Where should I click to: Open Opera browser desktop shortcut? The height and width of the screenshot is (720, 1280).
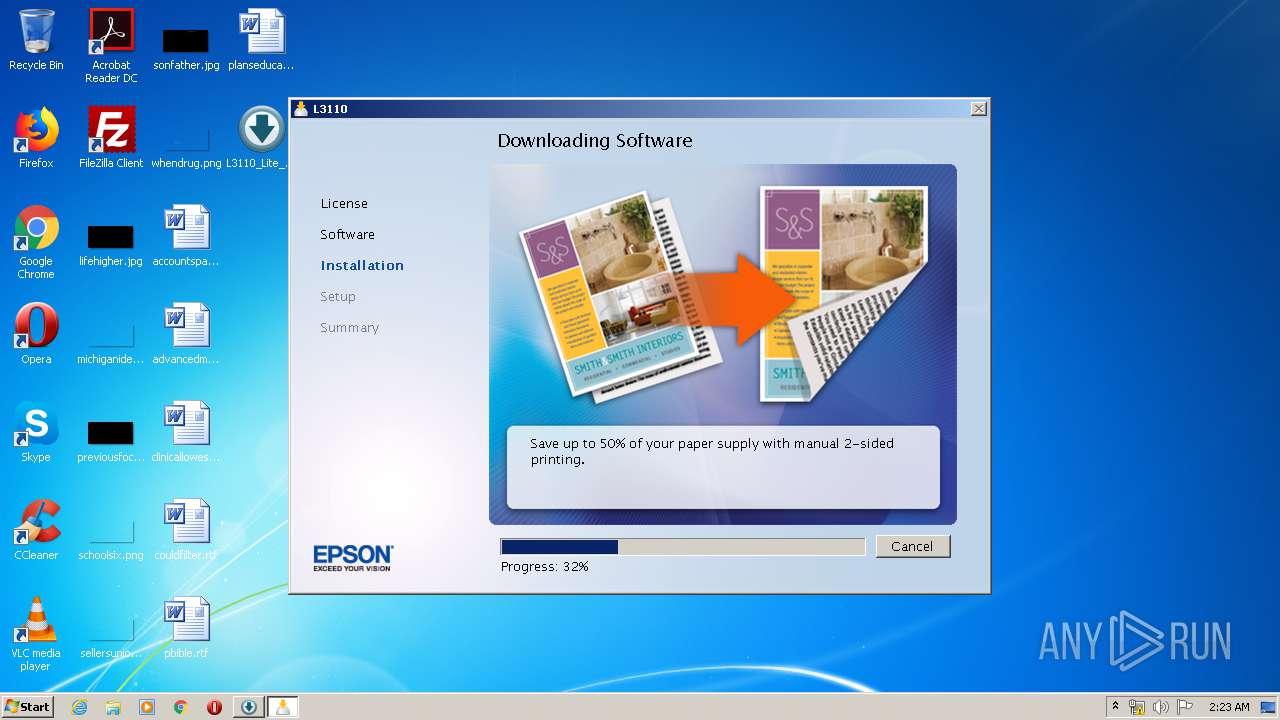click(36, 334)
